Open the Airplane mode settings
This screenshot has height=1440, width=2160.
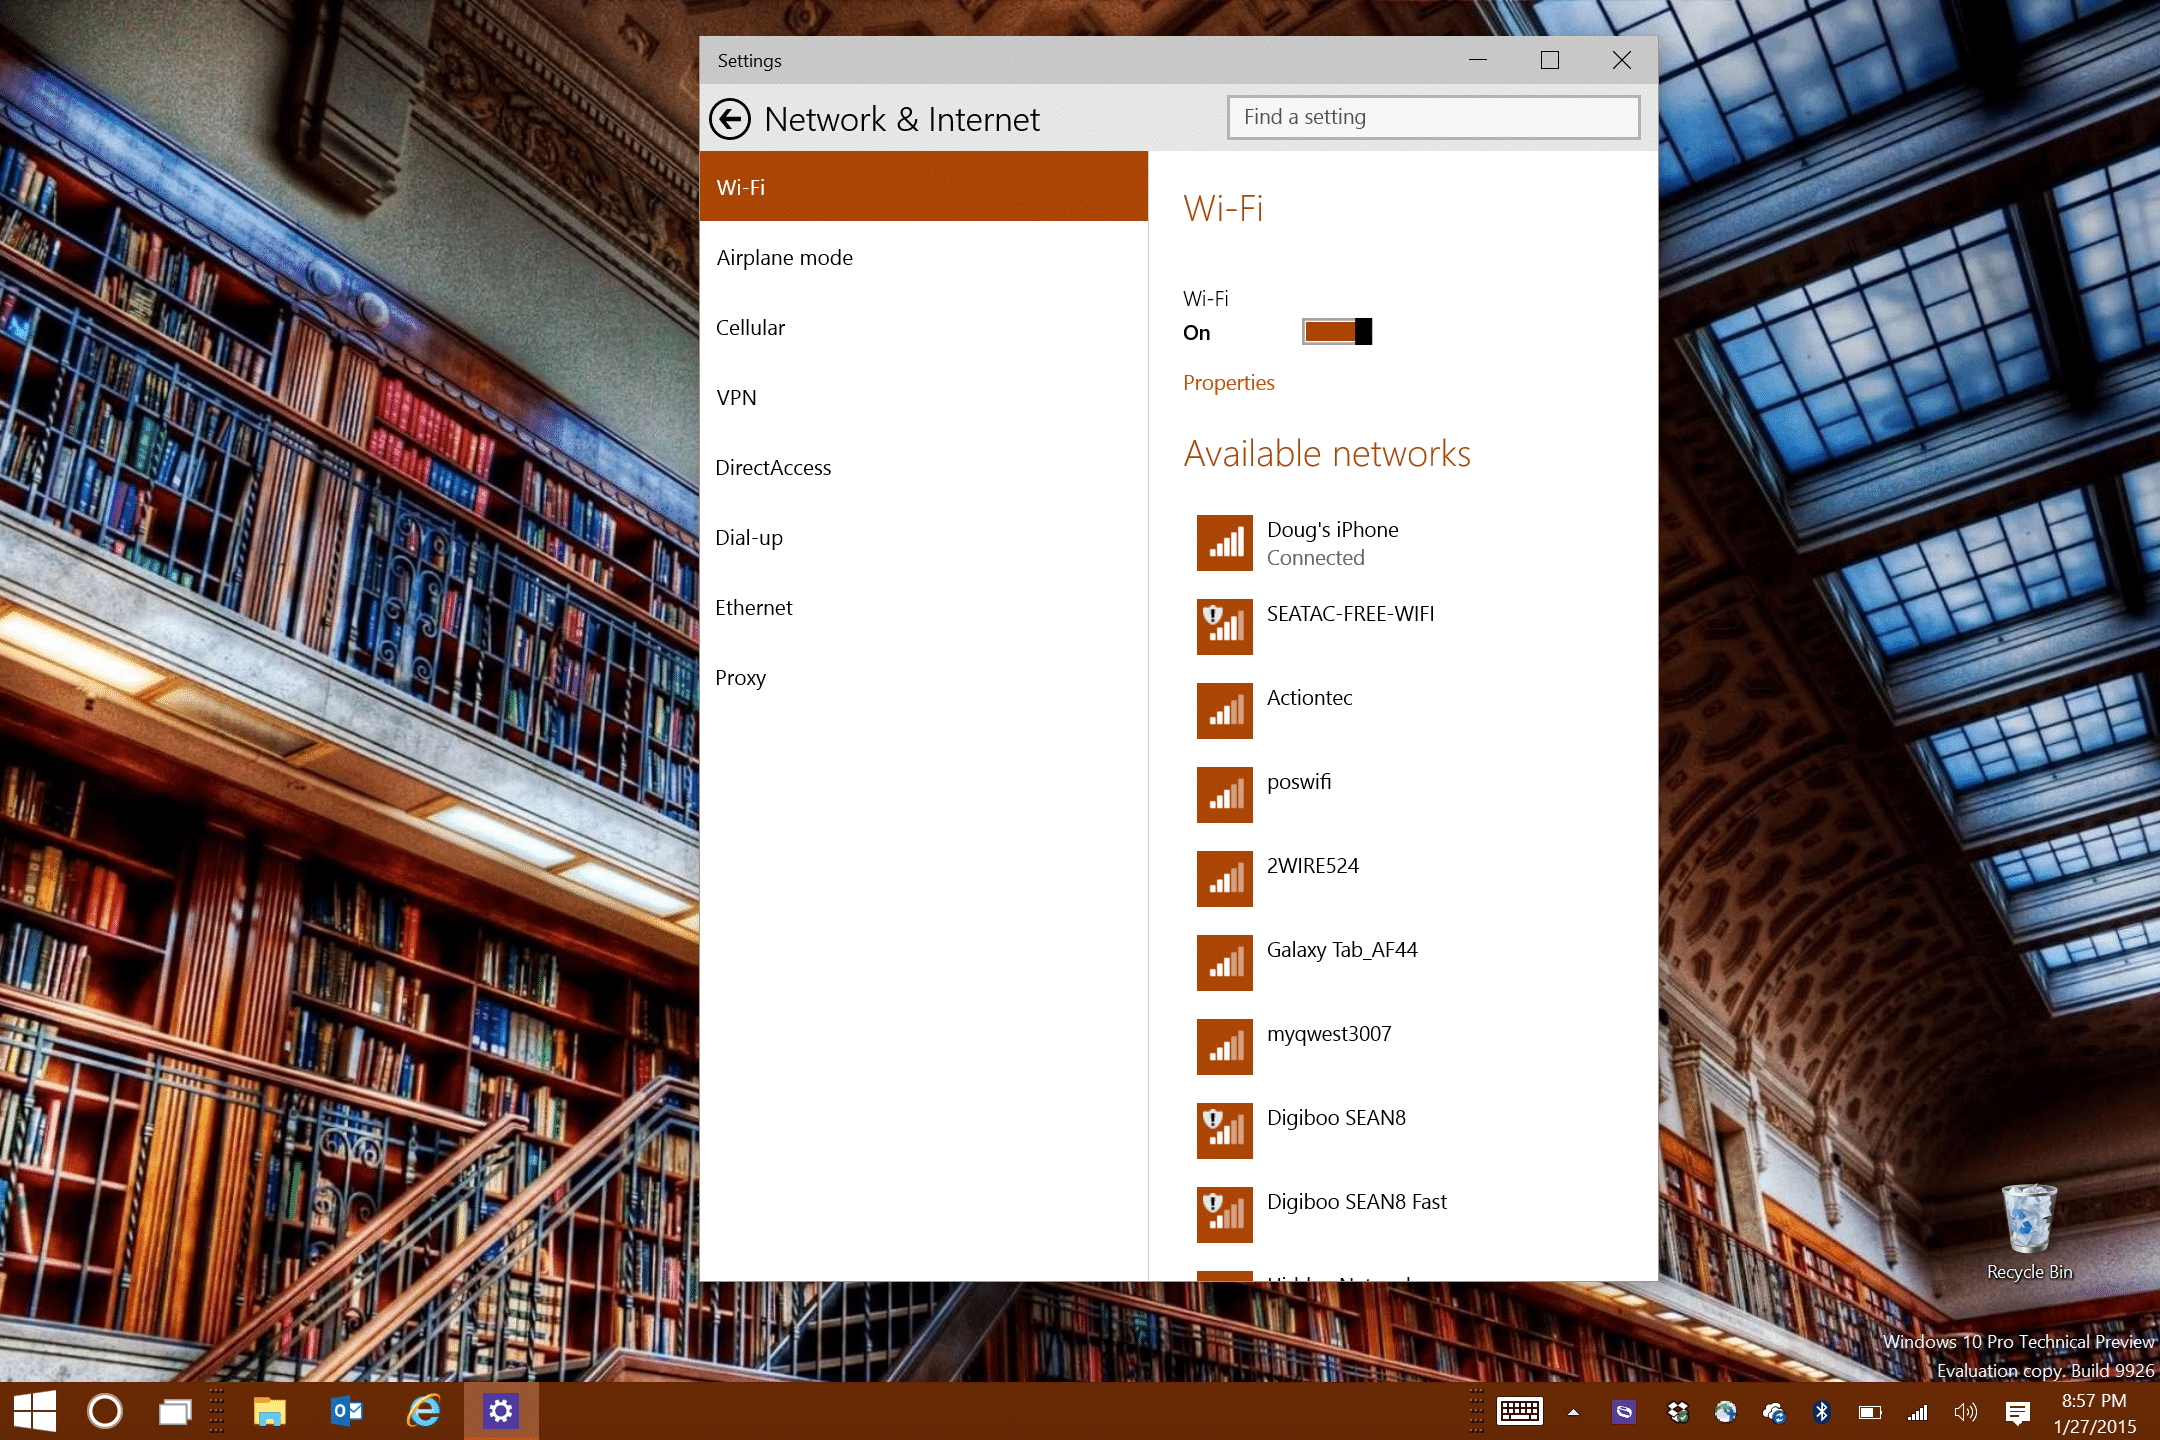click(x=924, y=257)
